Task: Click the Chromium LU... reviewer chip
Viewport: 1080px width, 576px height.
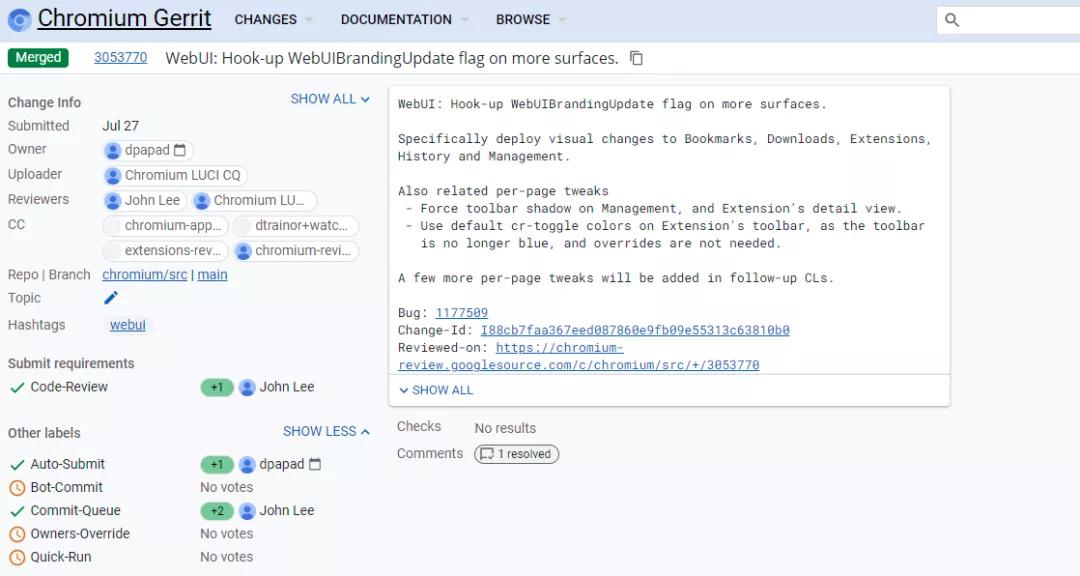Action: click(x=254, y=200)
